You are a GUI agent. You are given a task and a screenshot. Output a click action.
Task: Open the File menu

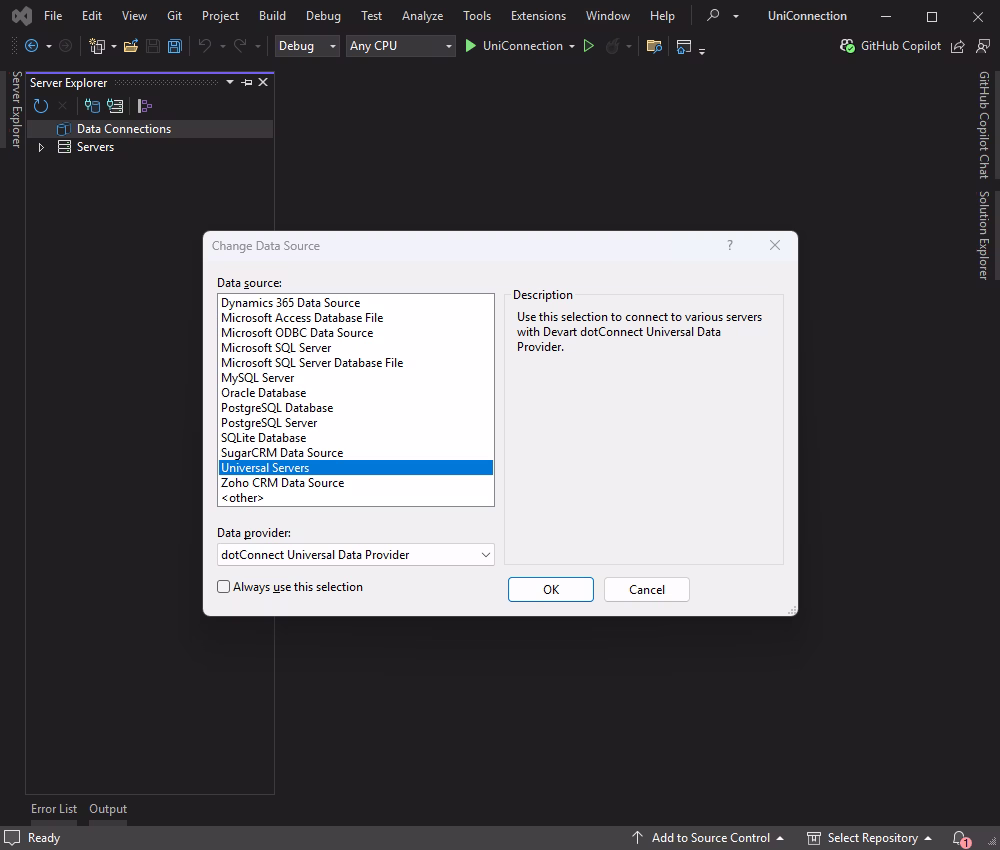(53, 16)
